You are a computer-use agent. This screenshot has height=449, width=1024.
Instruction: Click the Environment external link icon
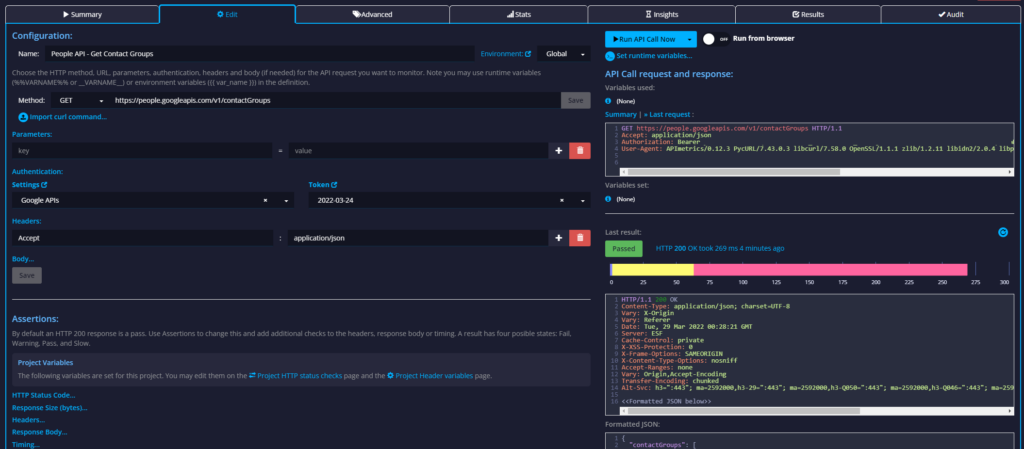tap(528, 54)
